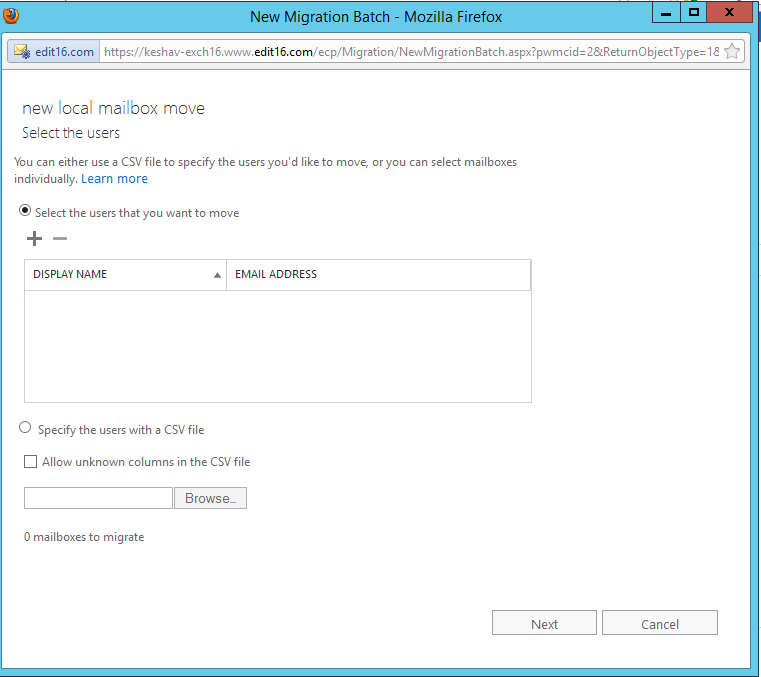The width and height of the screenshot is (761, 677).
Task: Click the Browse... button
Action: click(210, 498)
